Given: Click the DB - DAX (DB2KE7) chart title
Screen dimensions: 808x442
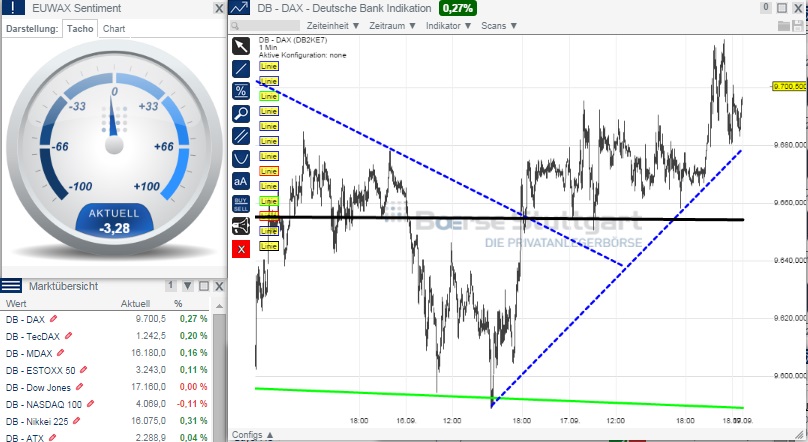Looking at the screenshot, I should tap(293, 40).
